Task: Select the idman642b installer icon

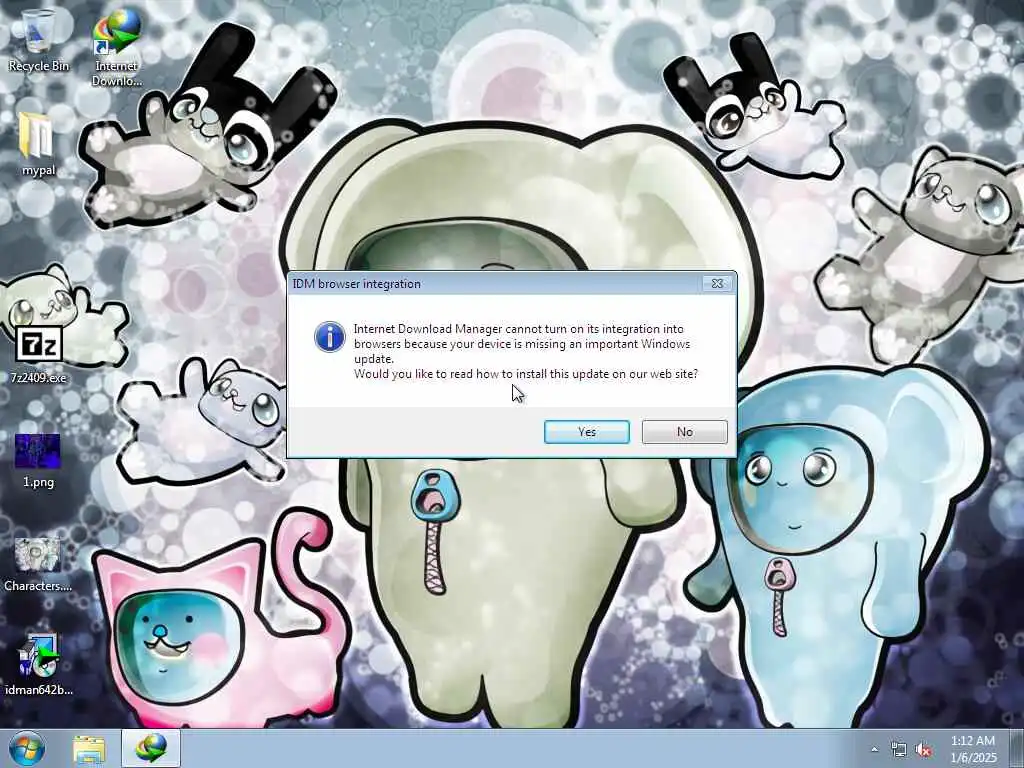Action: 38,665
